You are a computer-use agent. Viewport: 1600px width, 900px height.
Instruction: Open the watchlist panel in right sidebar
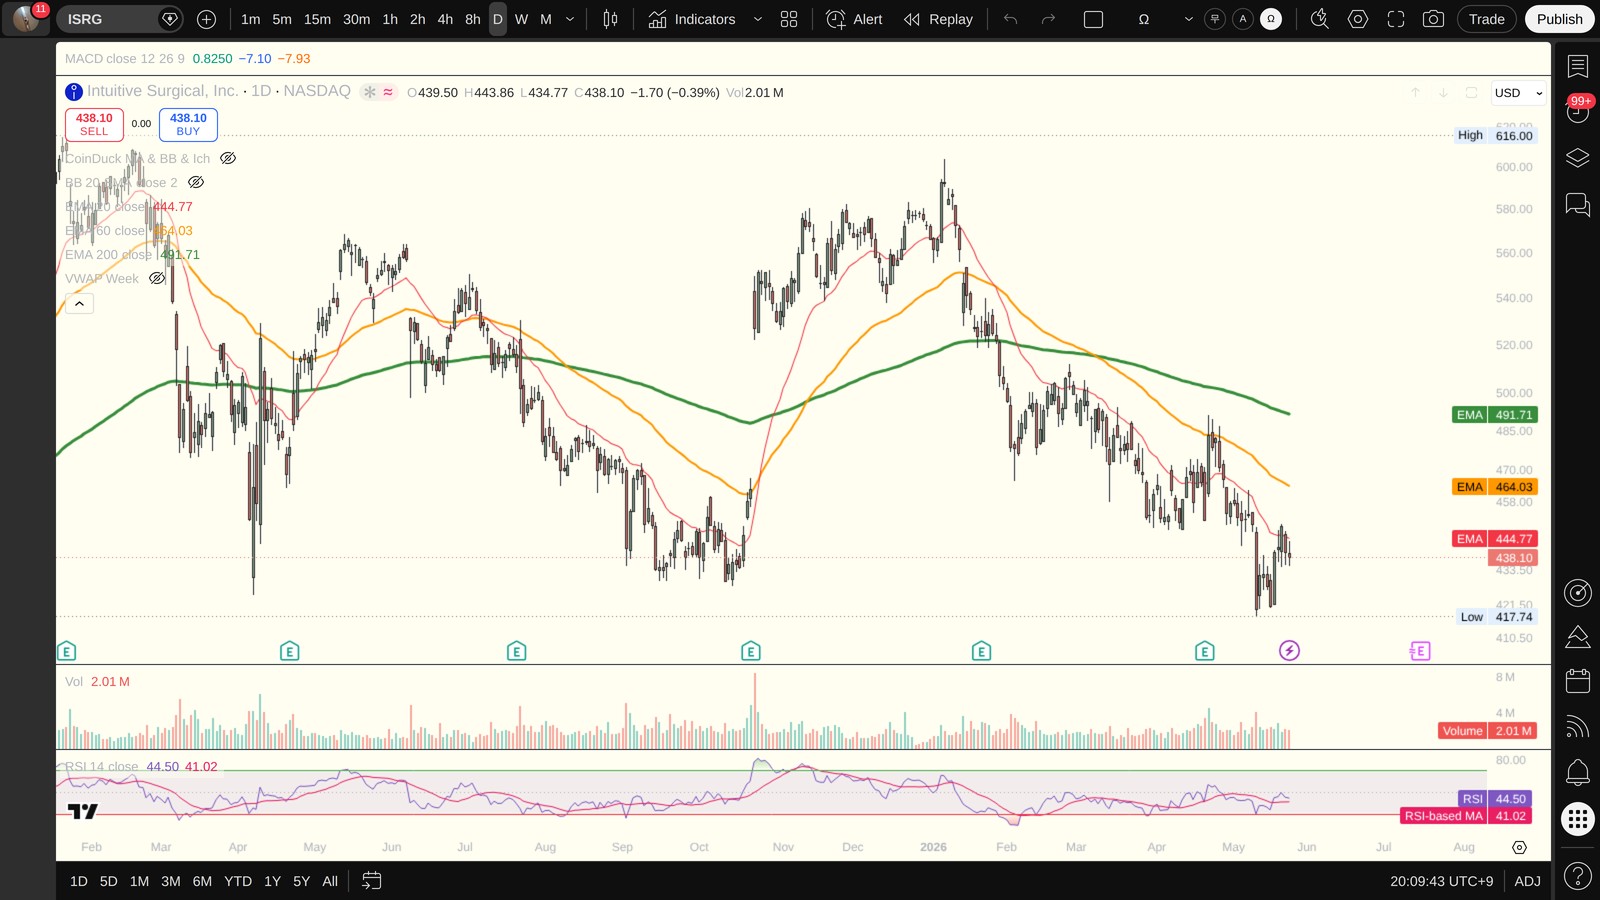click(1578, 66)
